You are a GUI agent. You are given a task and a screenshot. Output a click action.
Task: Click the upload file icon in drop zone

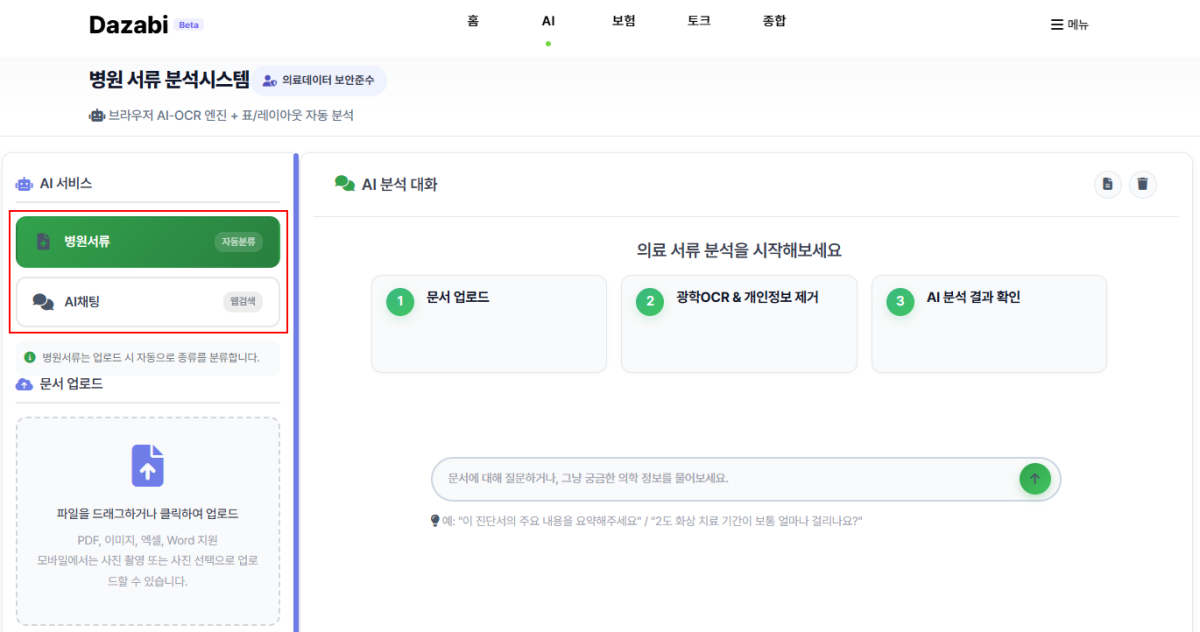[x=148, y=465]
